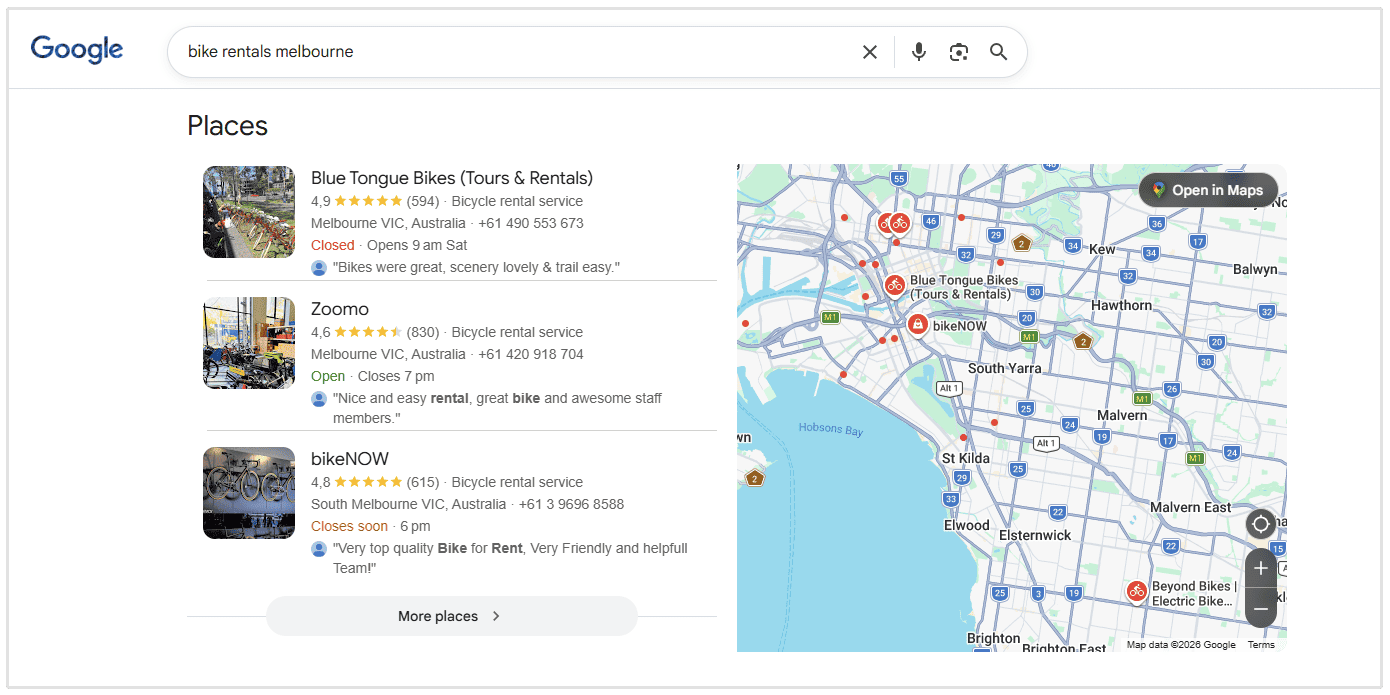The image size is (1390, 695).
Task: Check bikeNOW's 615 reviews
Action: pyautogui.click(x=420, y=481)
